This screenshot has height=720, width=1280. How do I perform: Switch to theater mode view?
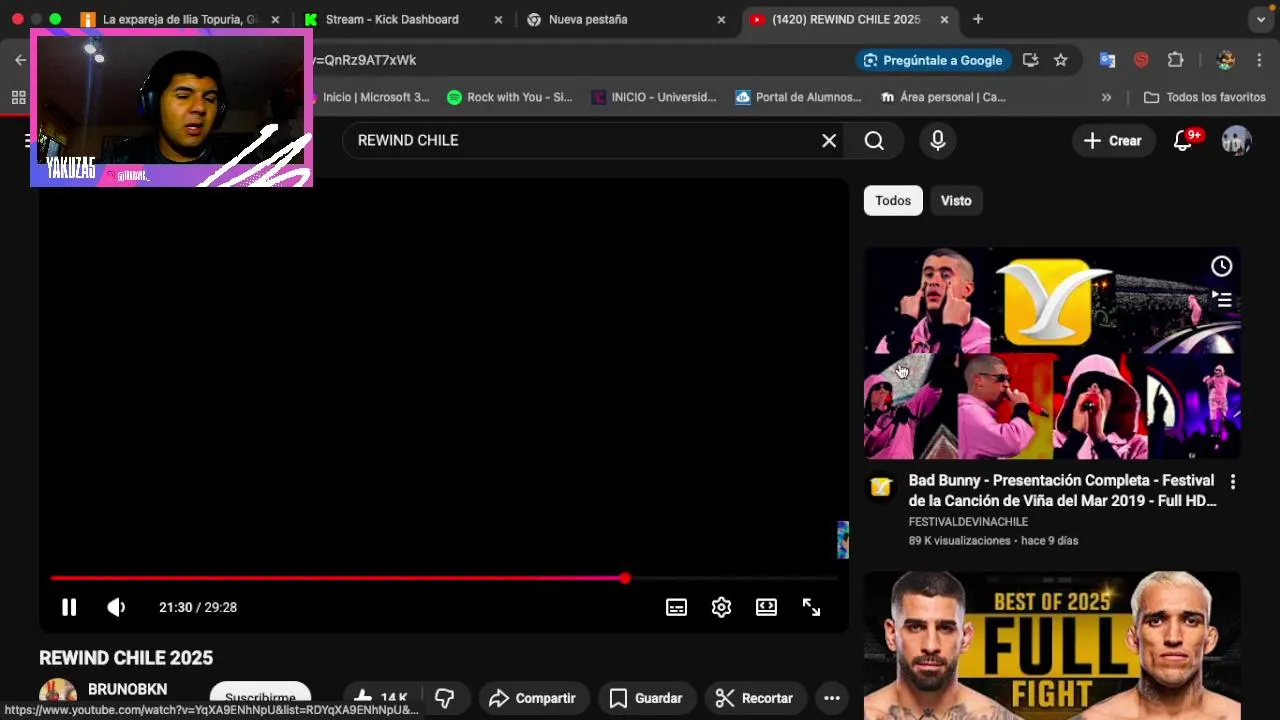click(x=766, y=607)
